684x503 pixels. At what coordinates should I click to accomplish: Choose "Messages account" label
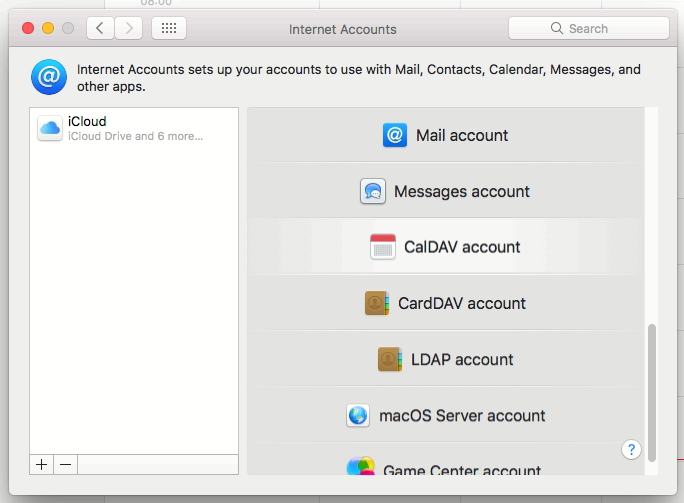(462, 192)
